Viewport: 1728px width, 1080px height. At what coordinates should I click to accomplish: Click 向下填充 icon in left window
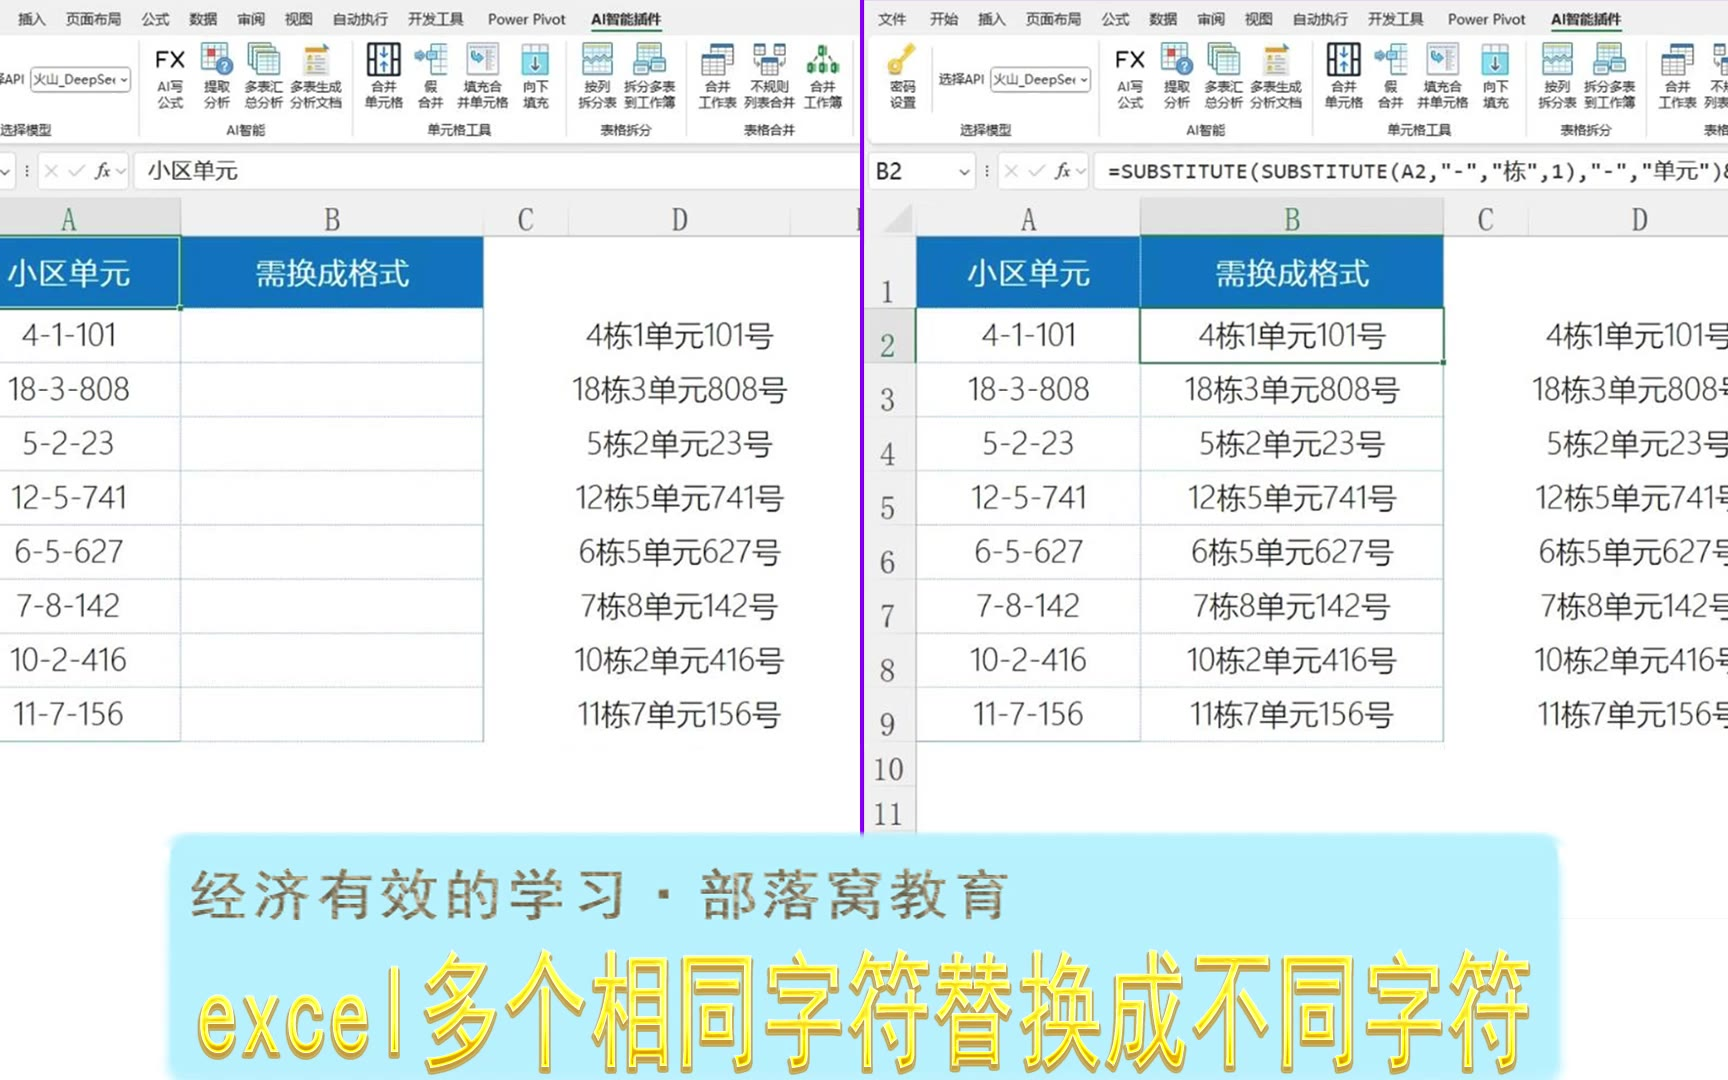[x=536, y=76]
